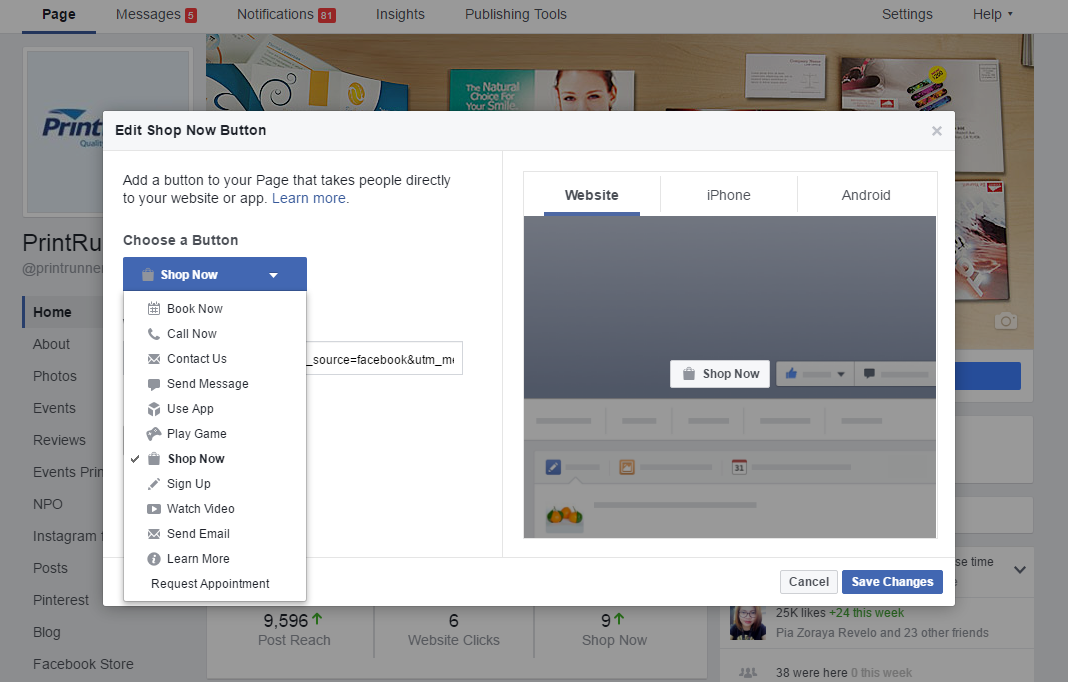Click Cancel in the dialog
The width and height of the screenshot is (1068, 682).
[808, 582]
